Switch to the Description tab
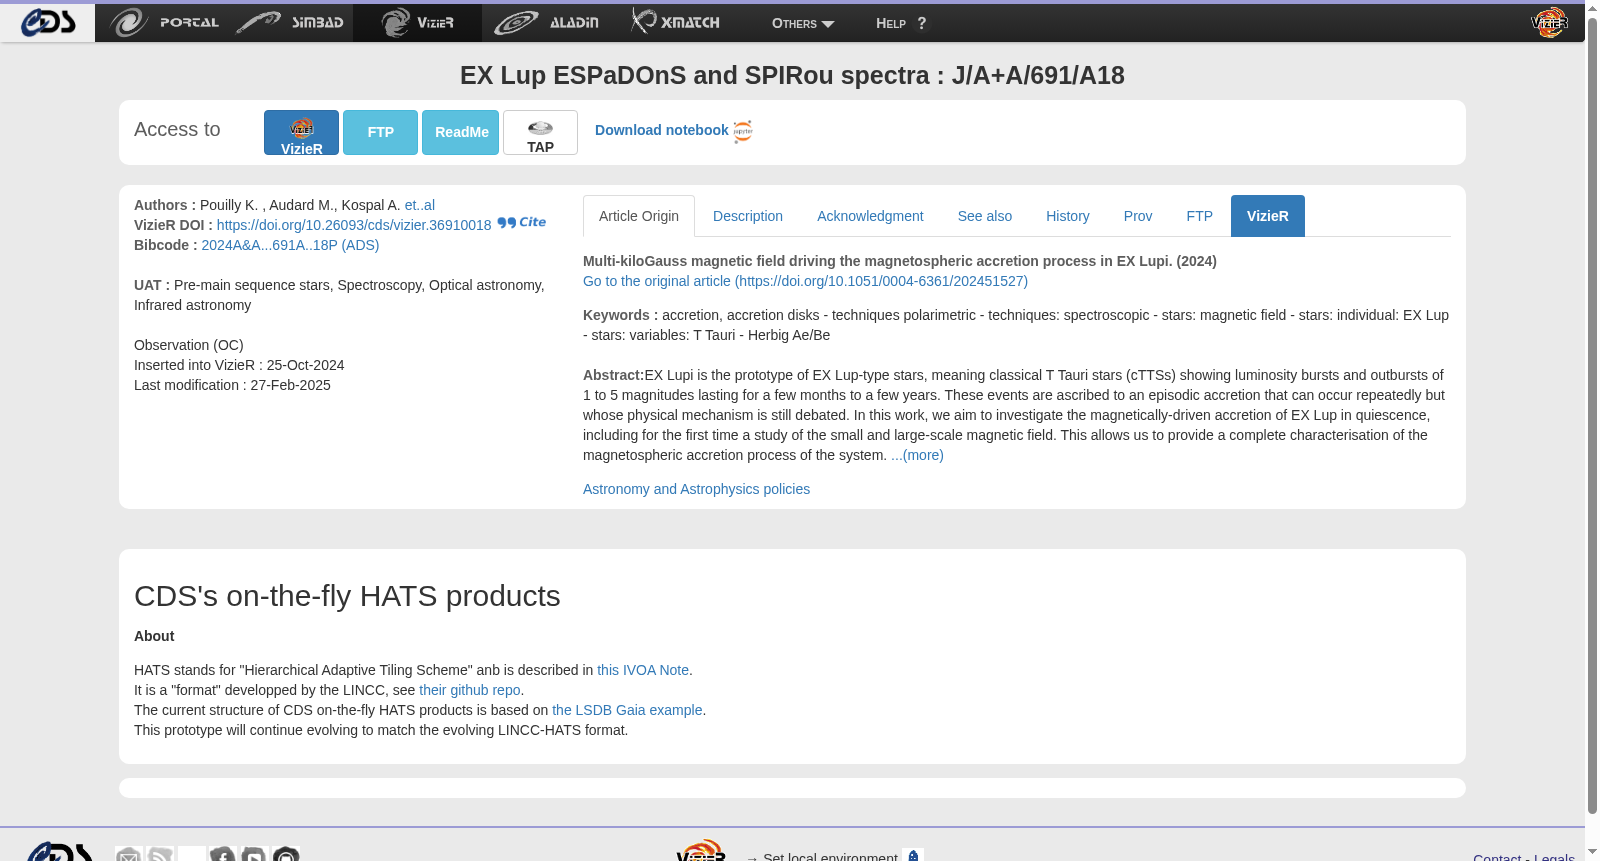The image size is (1600, 861). pos(748,216)
